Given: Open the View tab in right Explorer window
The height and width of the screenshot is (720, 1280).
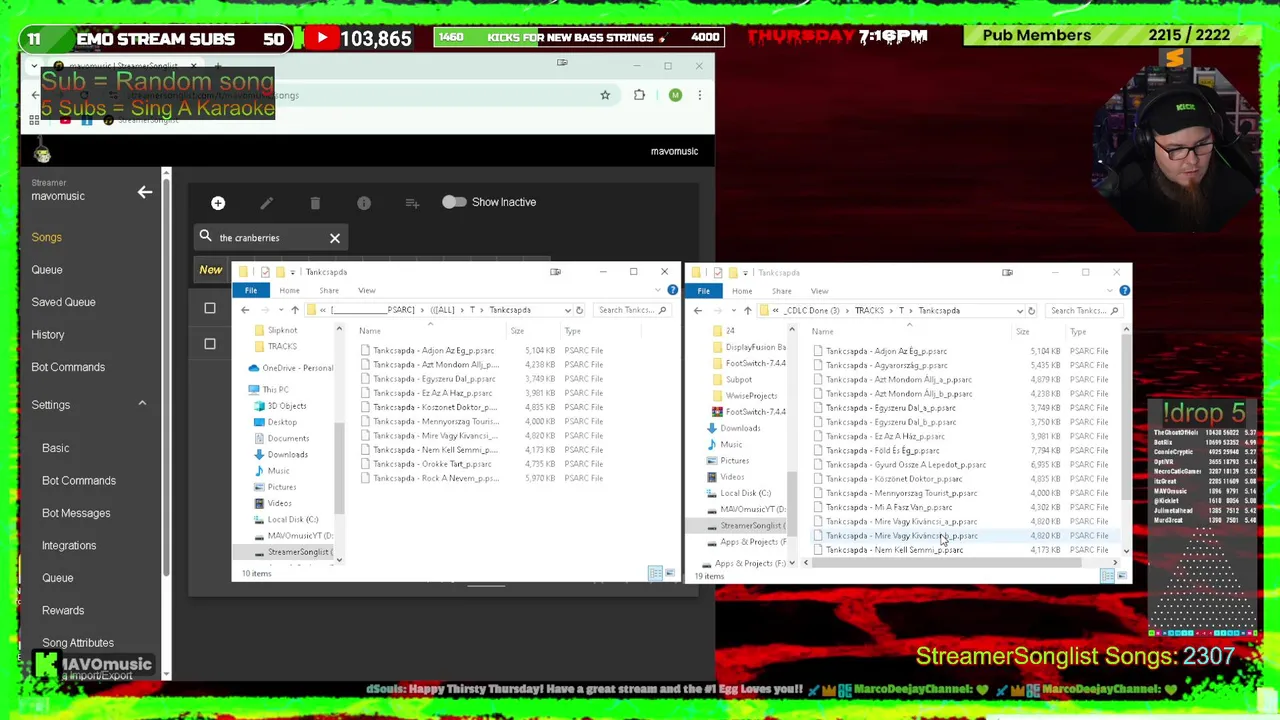Looking at the screenshot, I should click(819, 291).
